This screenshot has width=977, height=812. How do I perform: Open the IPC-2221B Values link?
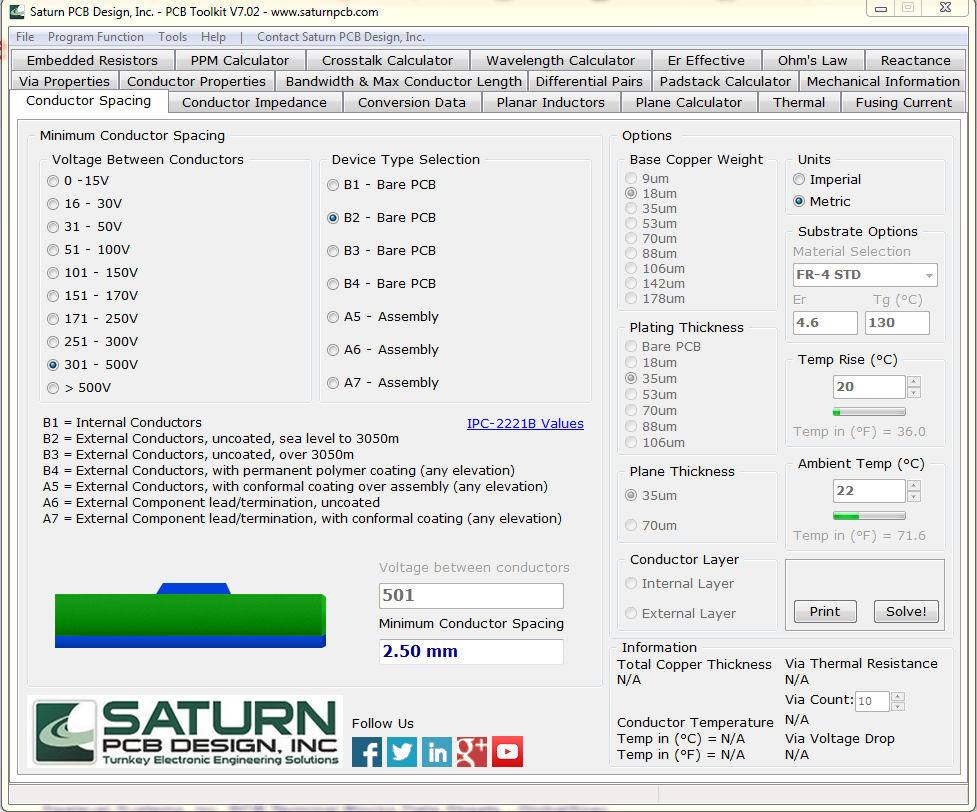point(525,423)
